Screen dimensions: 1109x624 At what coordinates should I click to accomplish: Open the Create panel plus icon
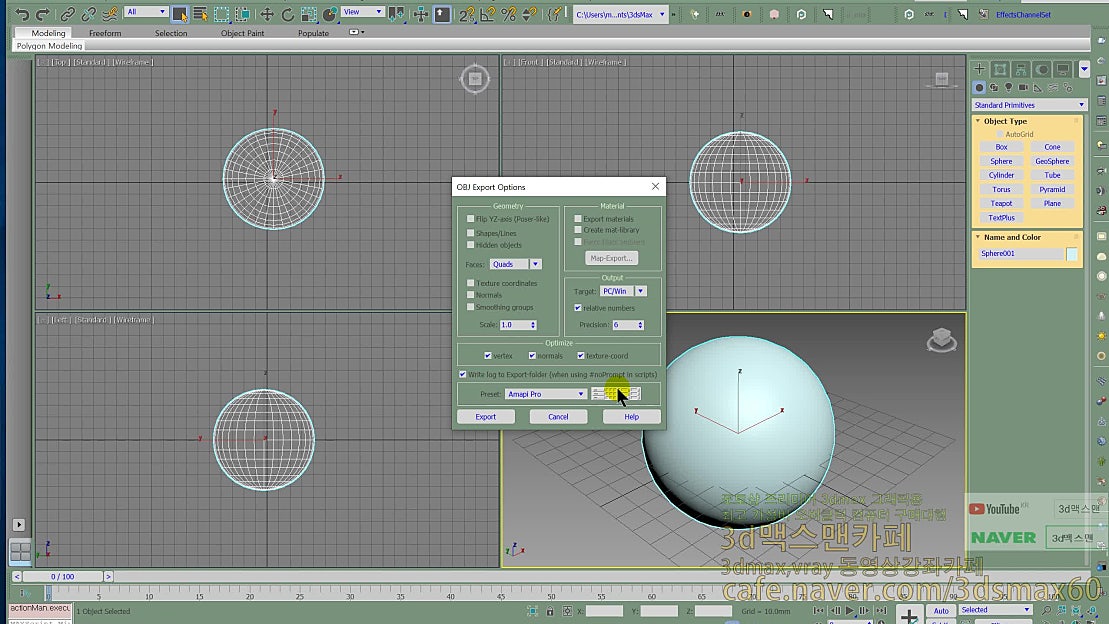point(979,69)
